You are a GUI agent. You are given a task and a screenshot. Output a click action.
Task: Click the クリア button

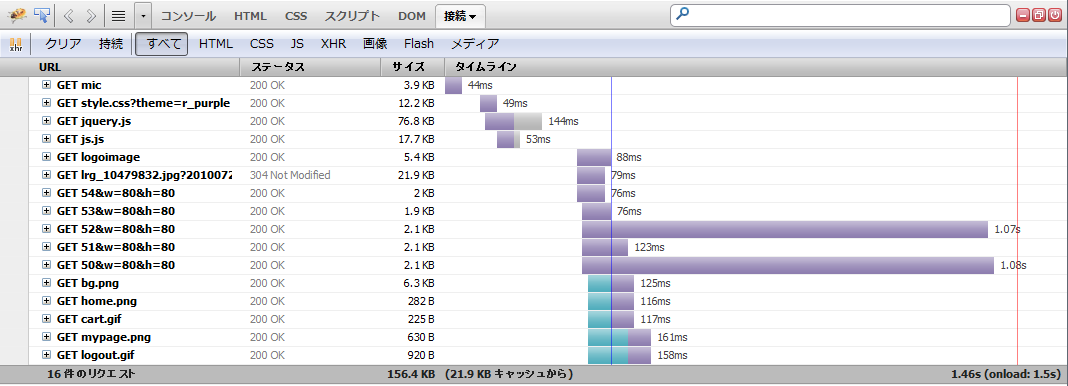click(x=63, y=44)
